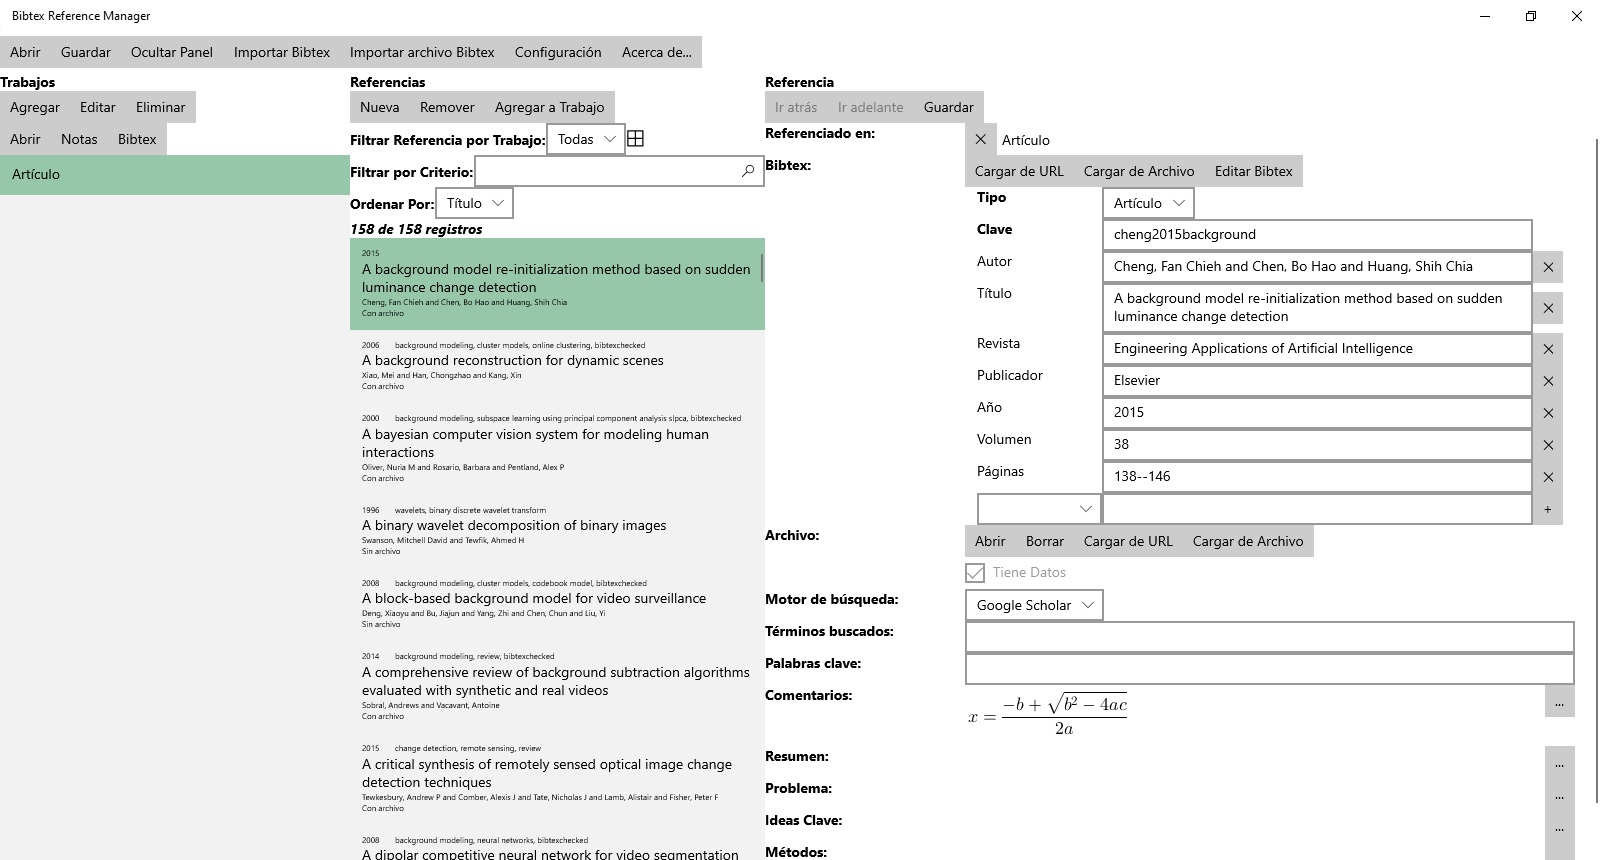Screen dimensions: 1600x860
Task: Click Agregar a Trabajo button
Action: [x=550, y=107]
